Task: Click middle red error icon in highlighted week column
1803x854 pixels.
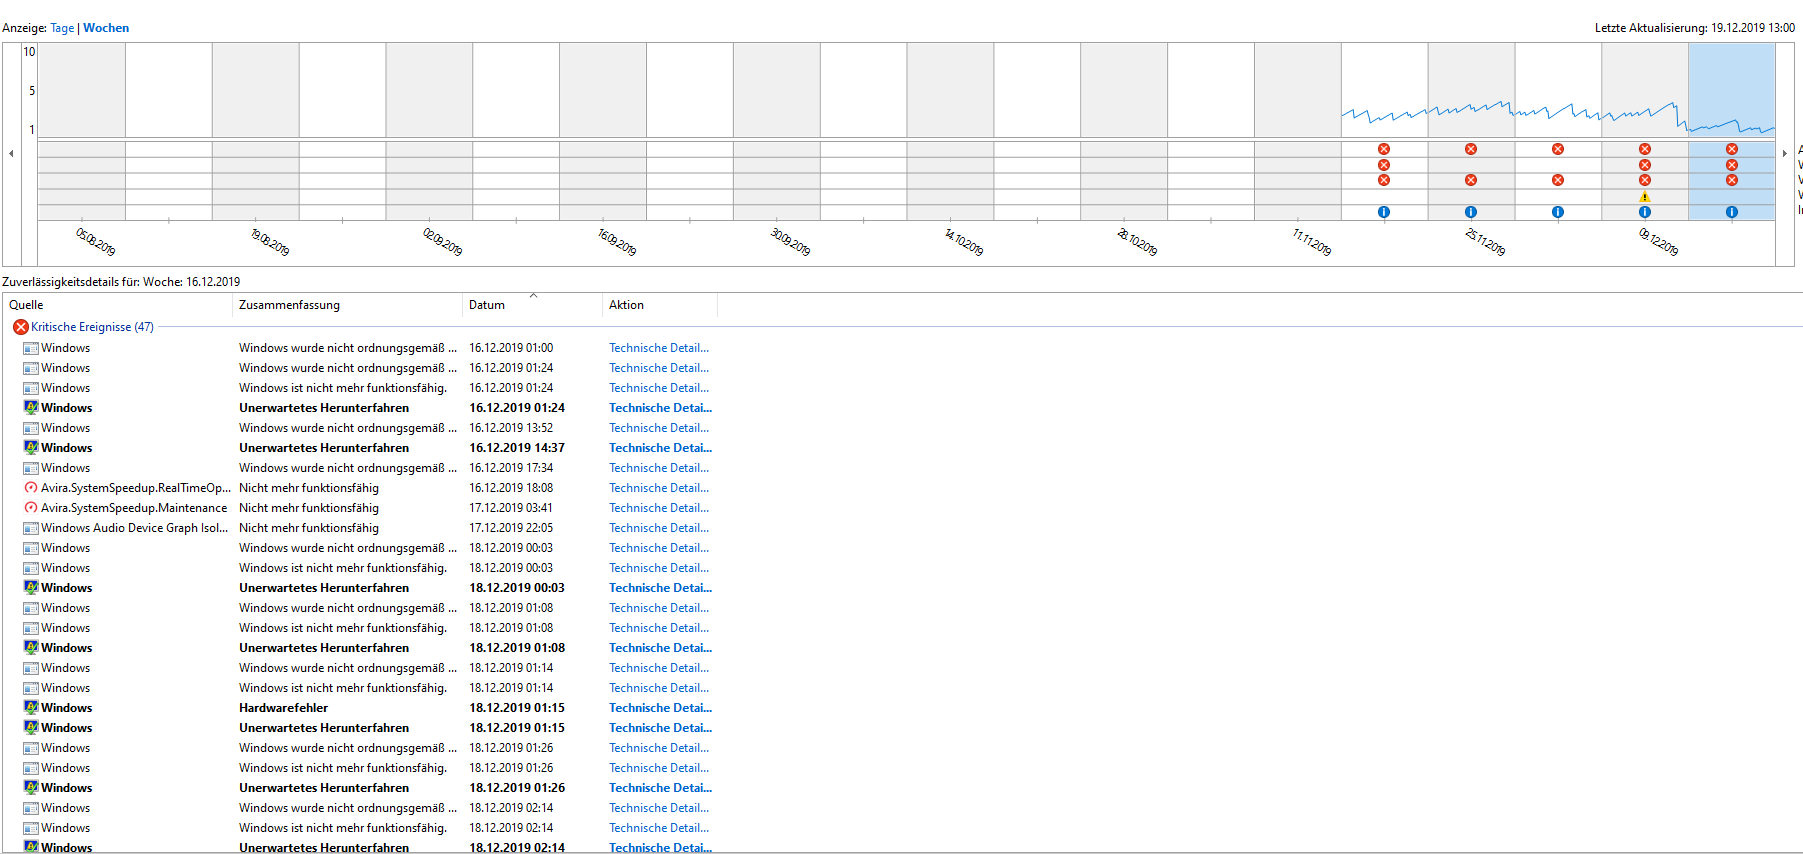Action: (1732, 165)
